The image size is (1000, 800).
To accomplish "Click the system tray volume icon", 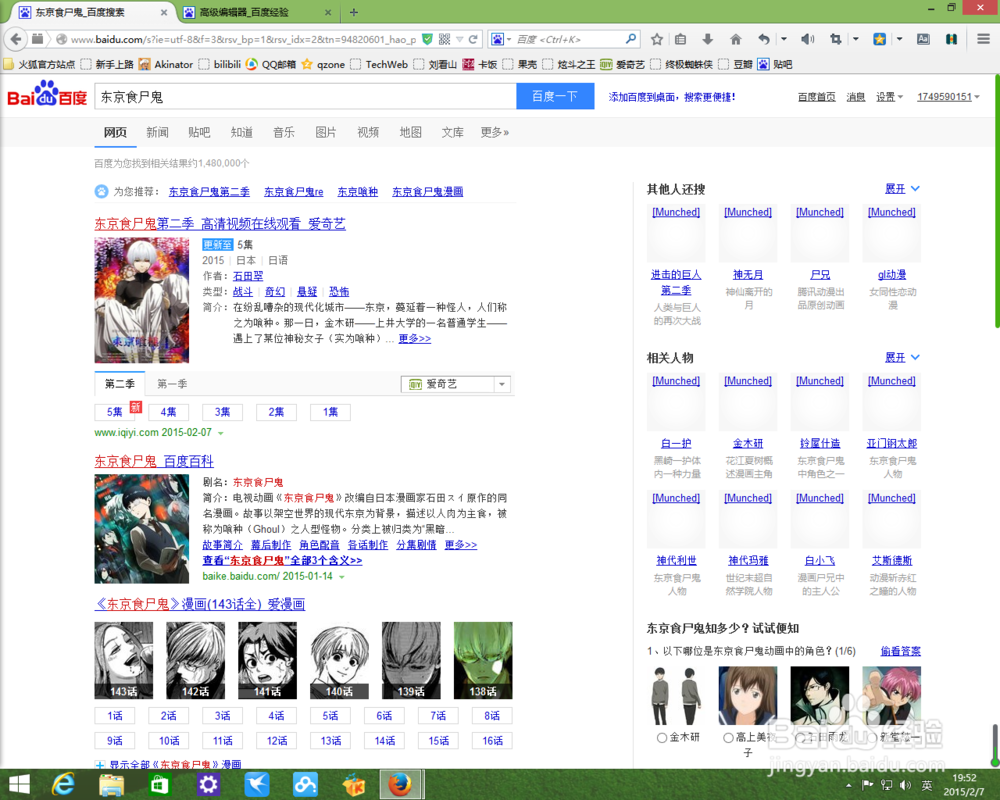I will click(906, 785).
